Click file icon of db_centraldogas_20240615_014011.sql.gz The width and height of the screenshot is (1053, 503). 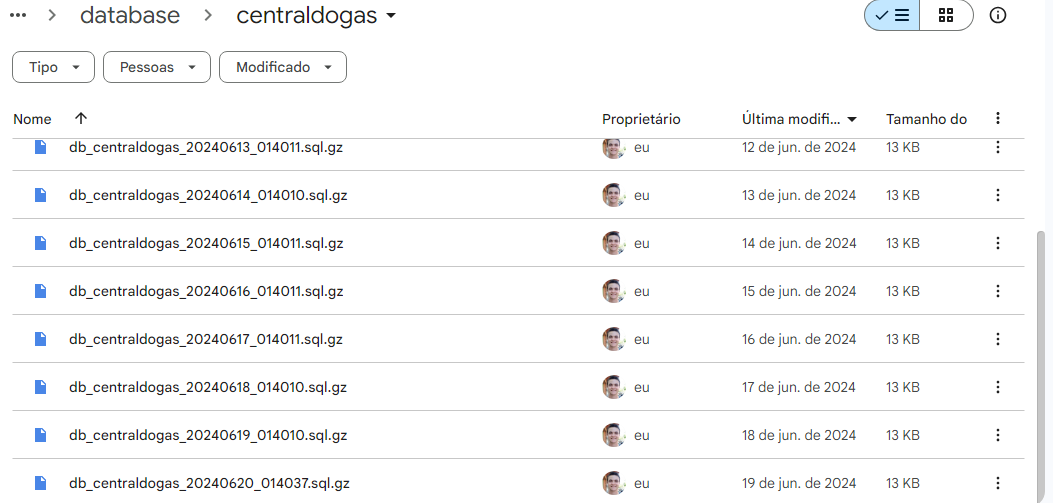pos(41,243)
